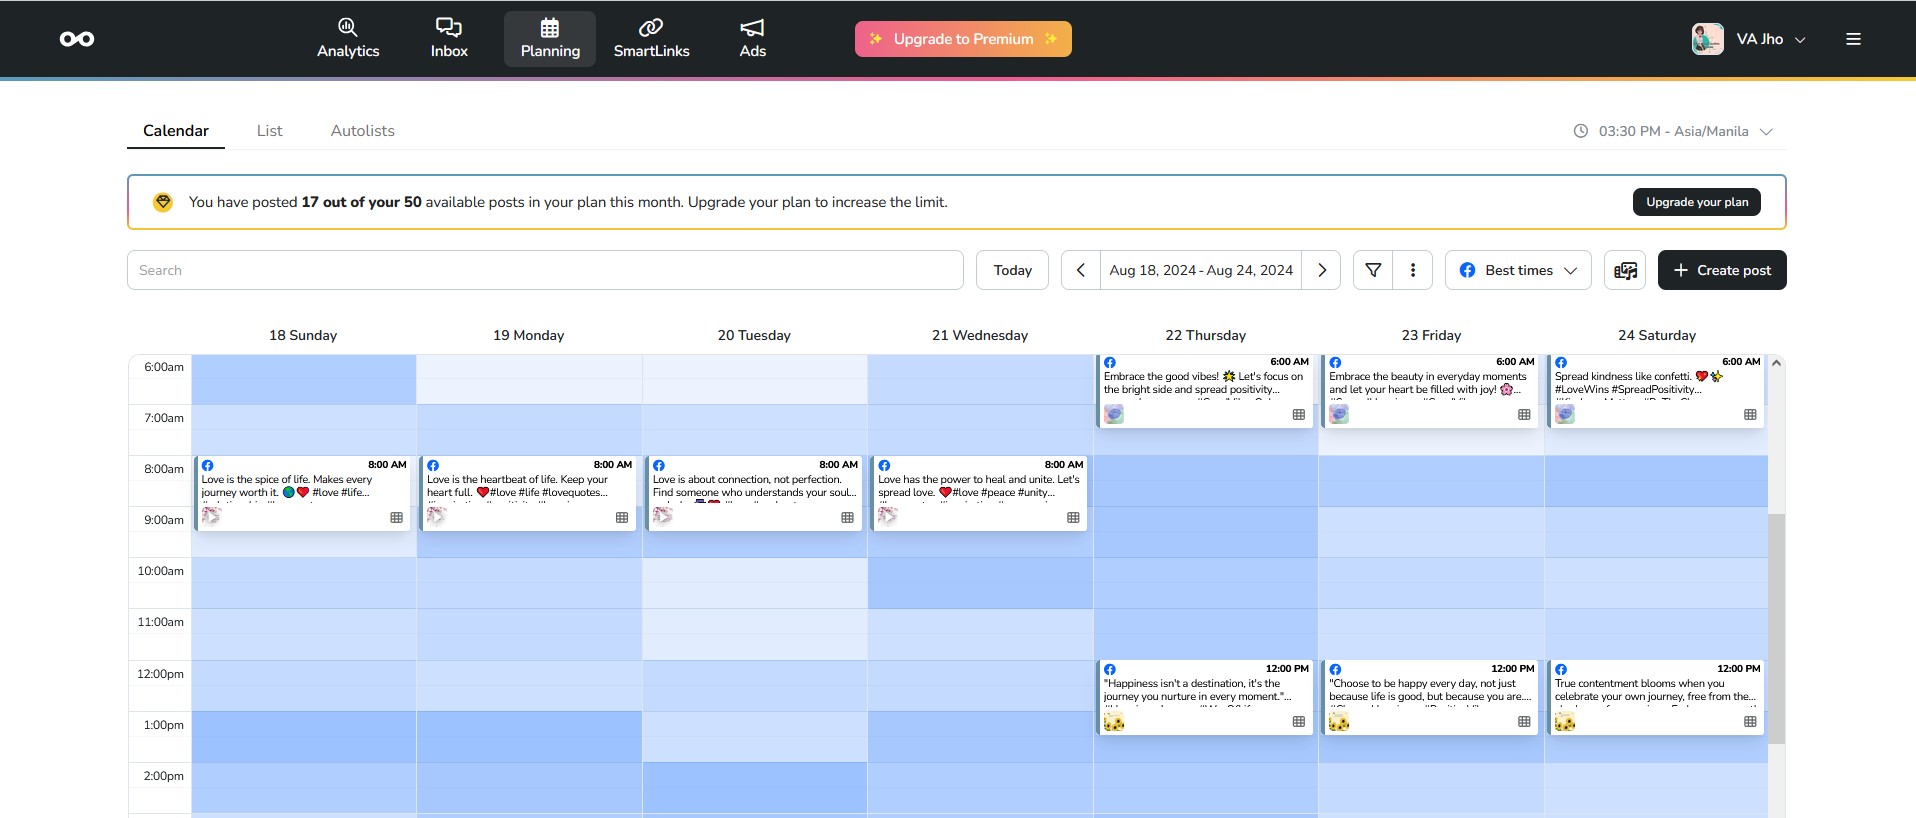This screenshot has height=818, width=1916.
Task: Click grid icon on Thursday 6:00 AM post
Action: (1299, 414)
